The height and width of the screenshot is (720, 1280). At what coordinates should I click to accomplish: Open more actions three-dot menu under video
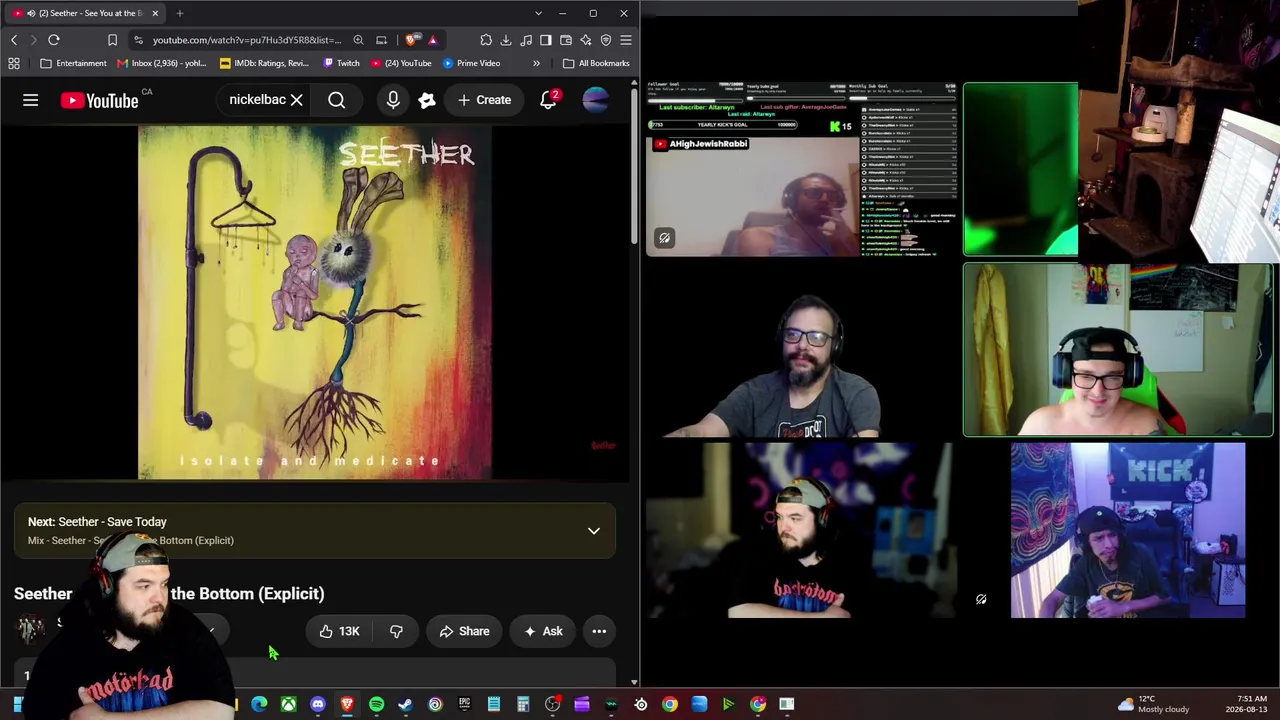[599, 631]
